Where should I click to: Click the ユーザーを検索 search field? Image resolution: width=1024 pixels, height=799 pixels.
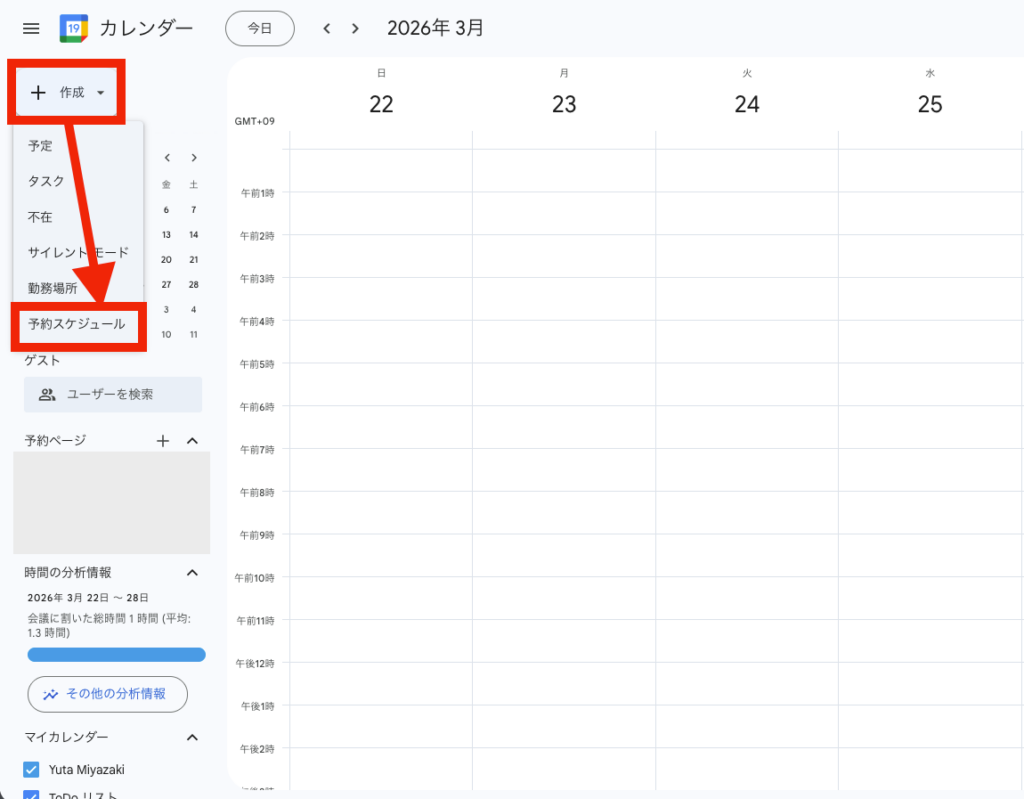(x=125, y=395)
